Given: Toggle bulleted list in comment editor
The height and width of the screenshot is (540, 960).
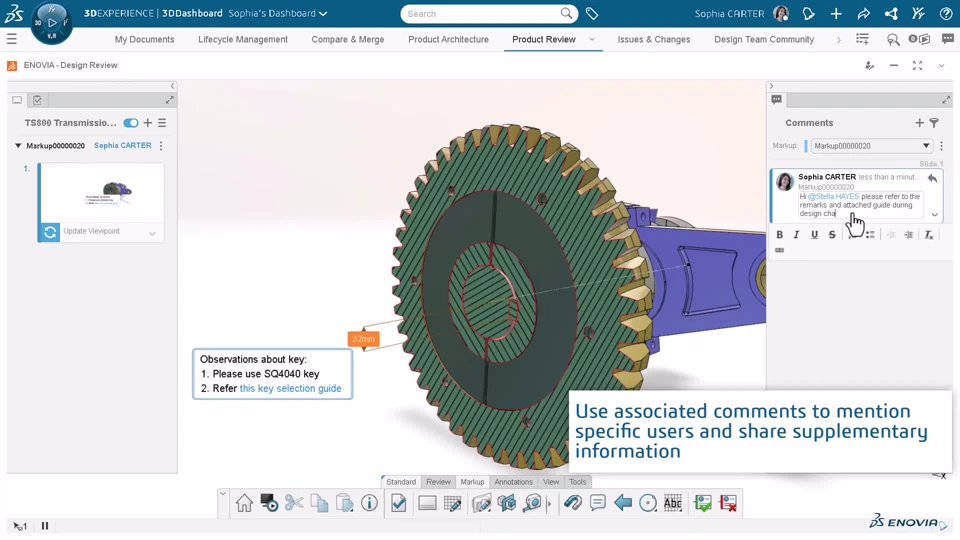Looking at the screenshot, I should [870, 234].
